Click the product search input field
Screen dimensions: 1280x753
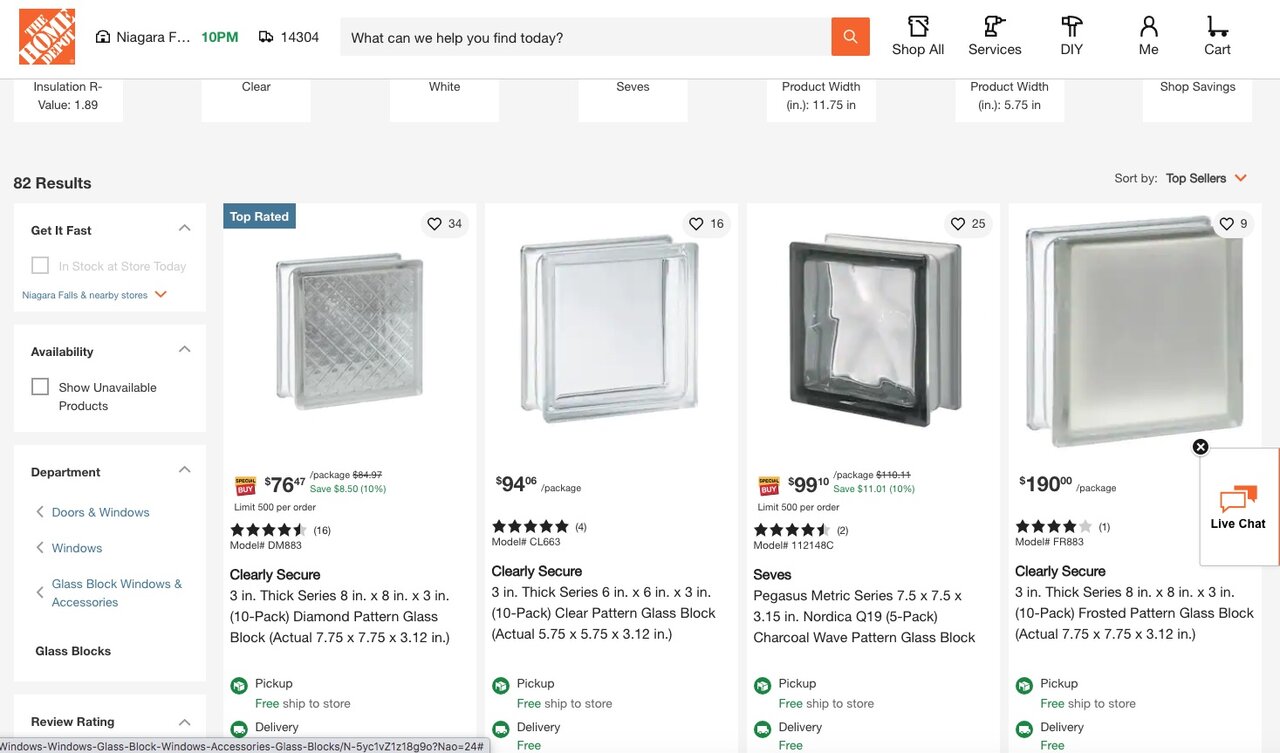585,37
